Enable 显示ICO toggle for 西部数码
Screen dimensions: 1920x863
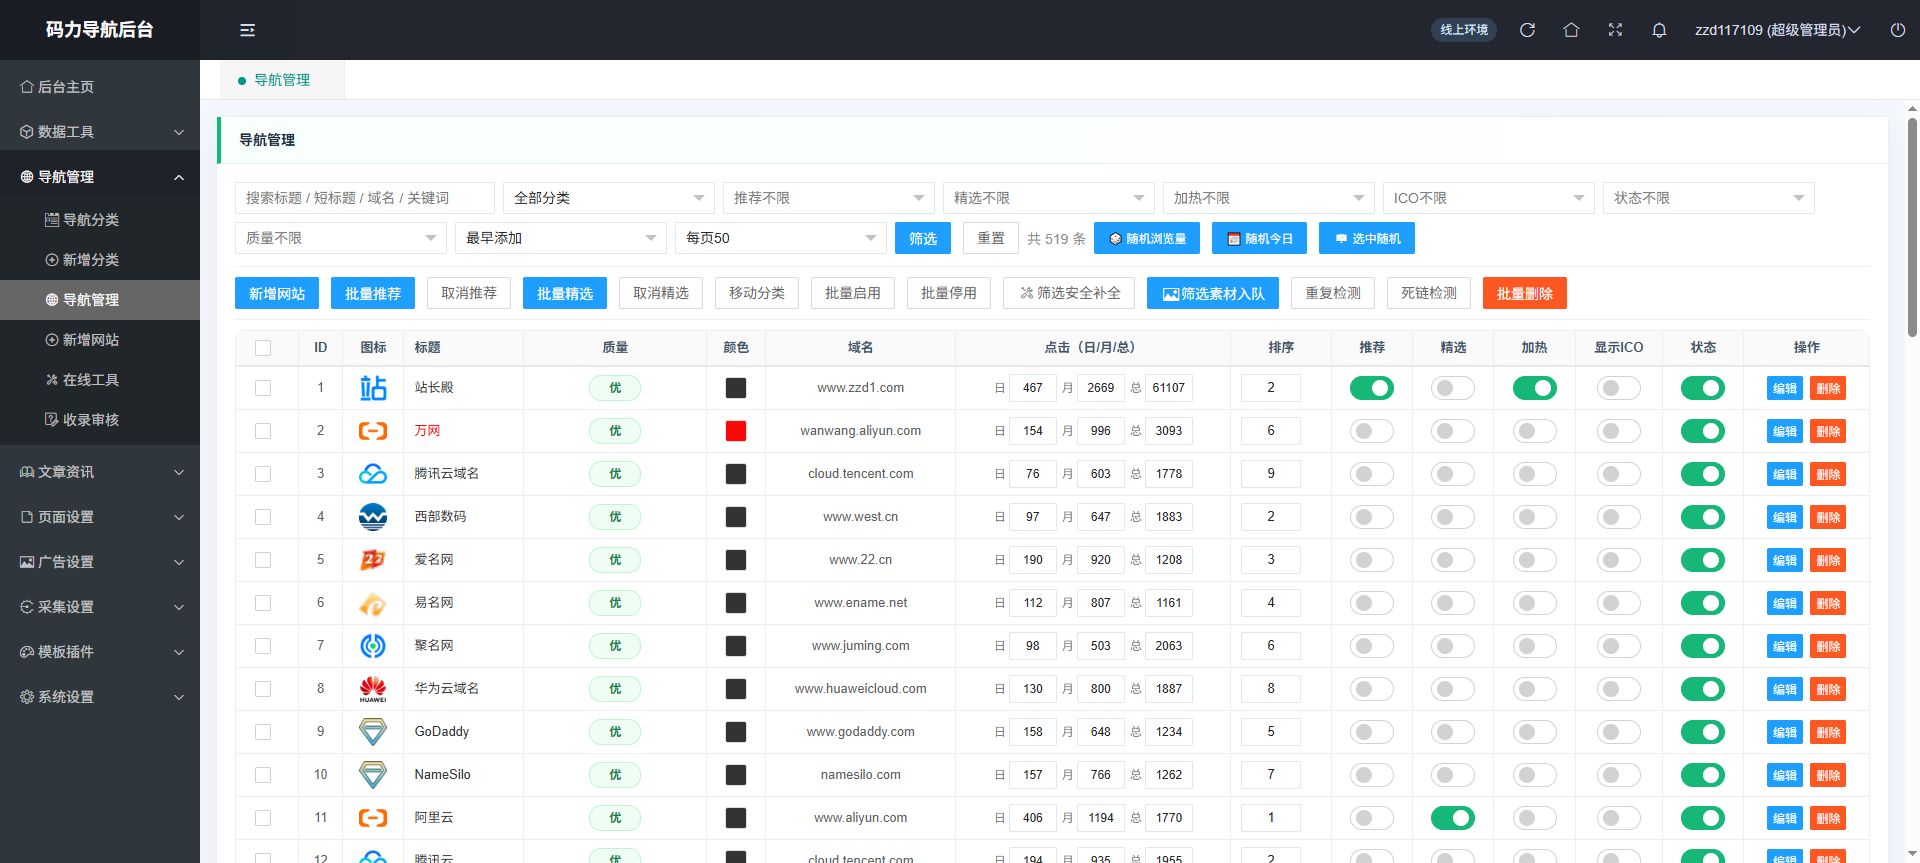[x=1618, y=517]
